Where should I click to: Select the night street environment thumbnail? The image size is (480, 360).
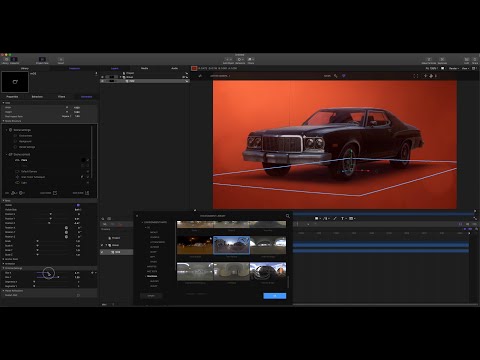[x=195, y=245]
